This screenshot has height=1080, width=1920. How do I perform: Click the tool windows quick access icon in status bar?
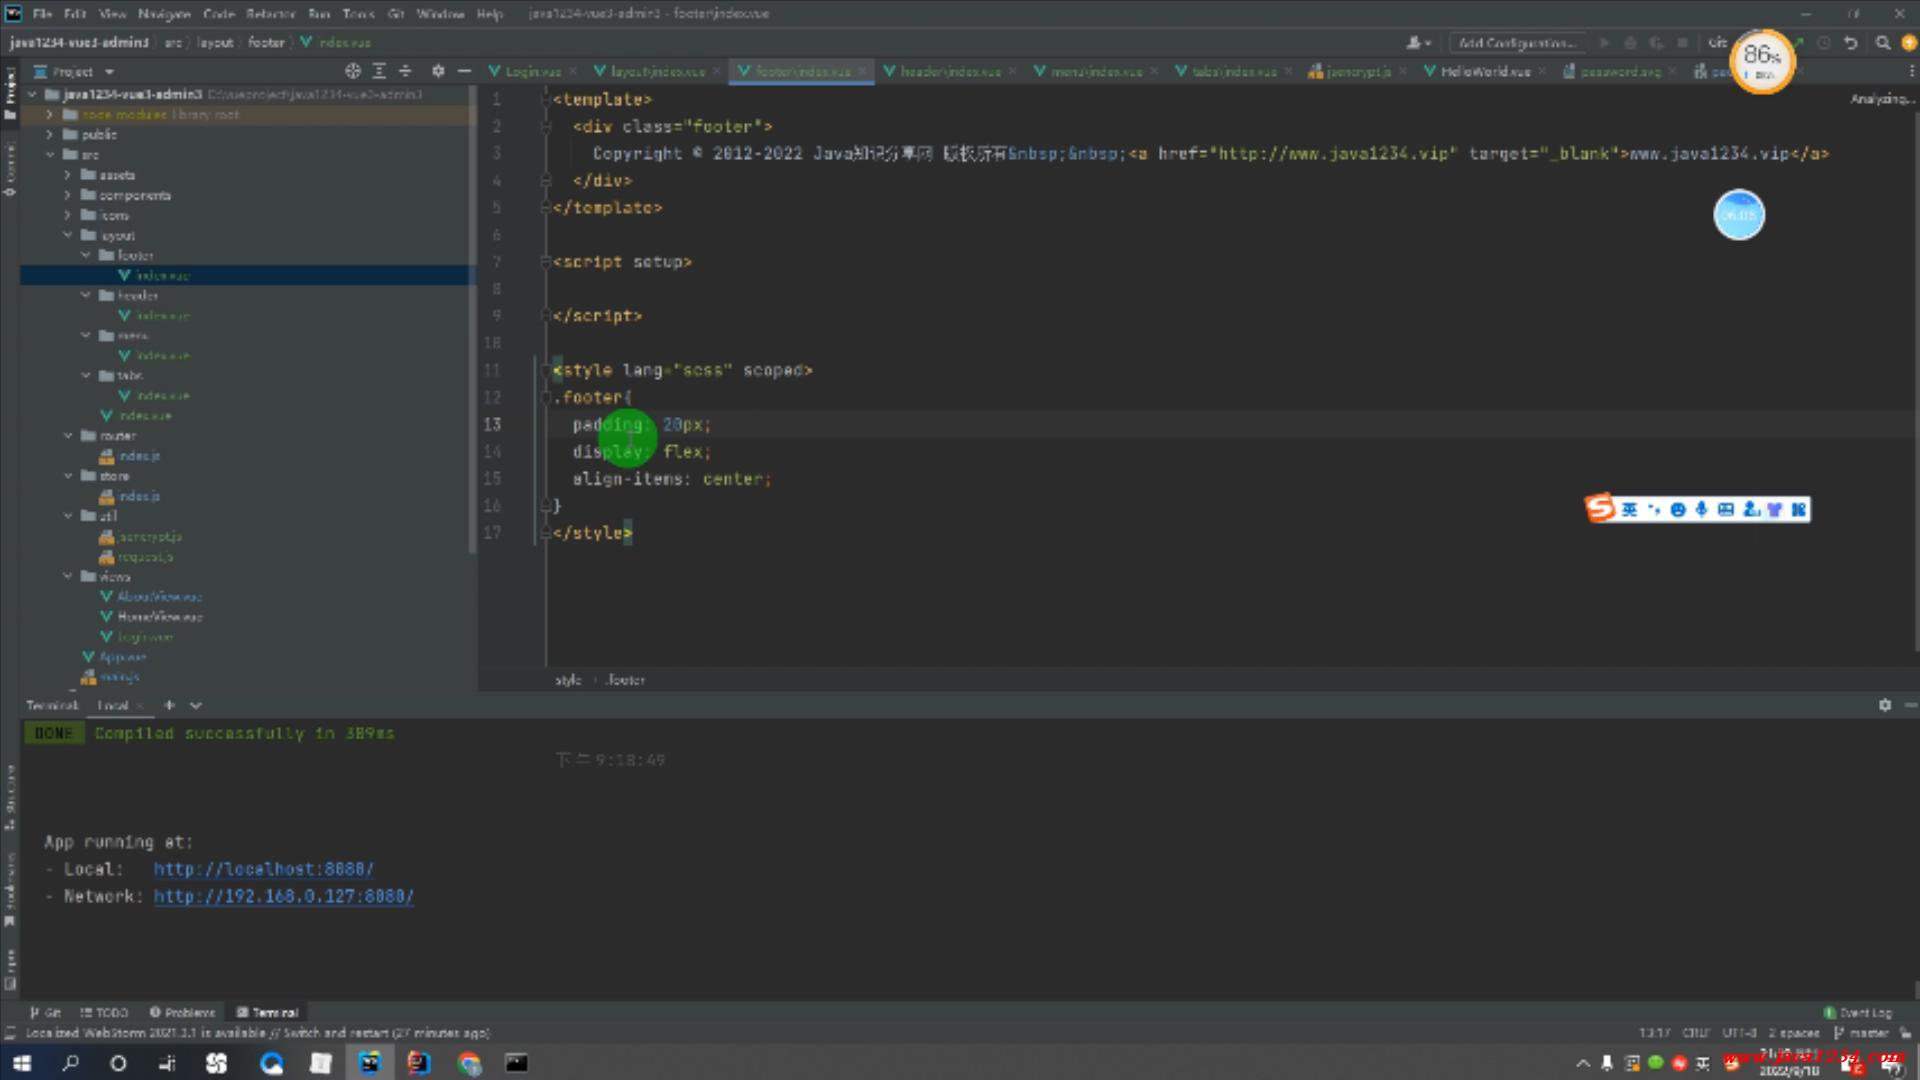pos(10,1033)
